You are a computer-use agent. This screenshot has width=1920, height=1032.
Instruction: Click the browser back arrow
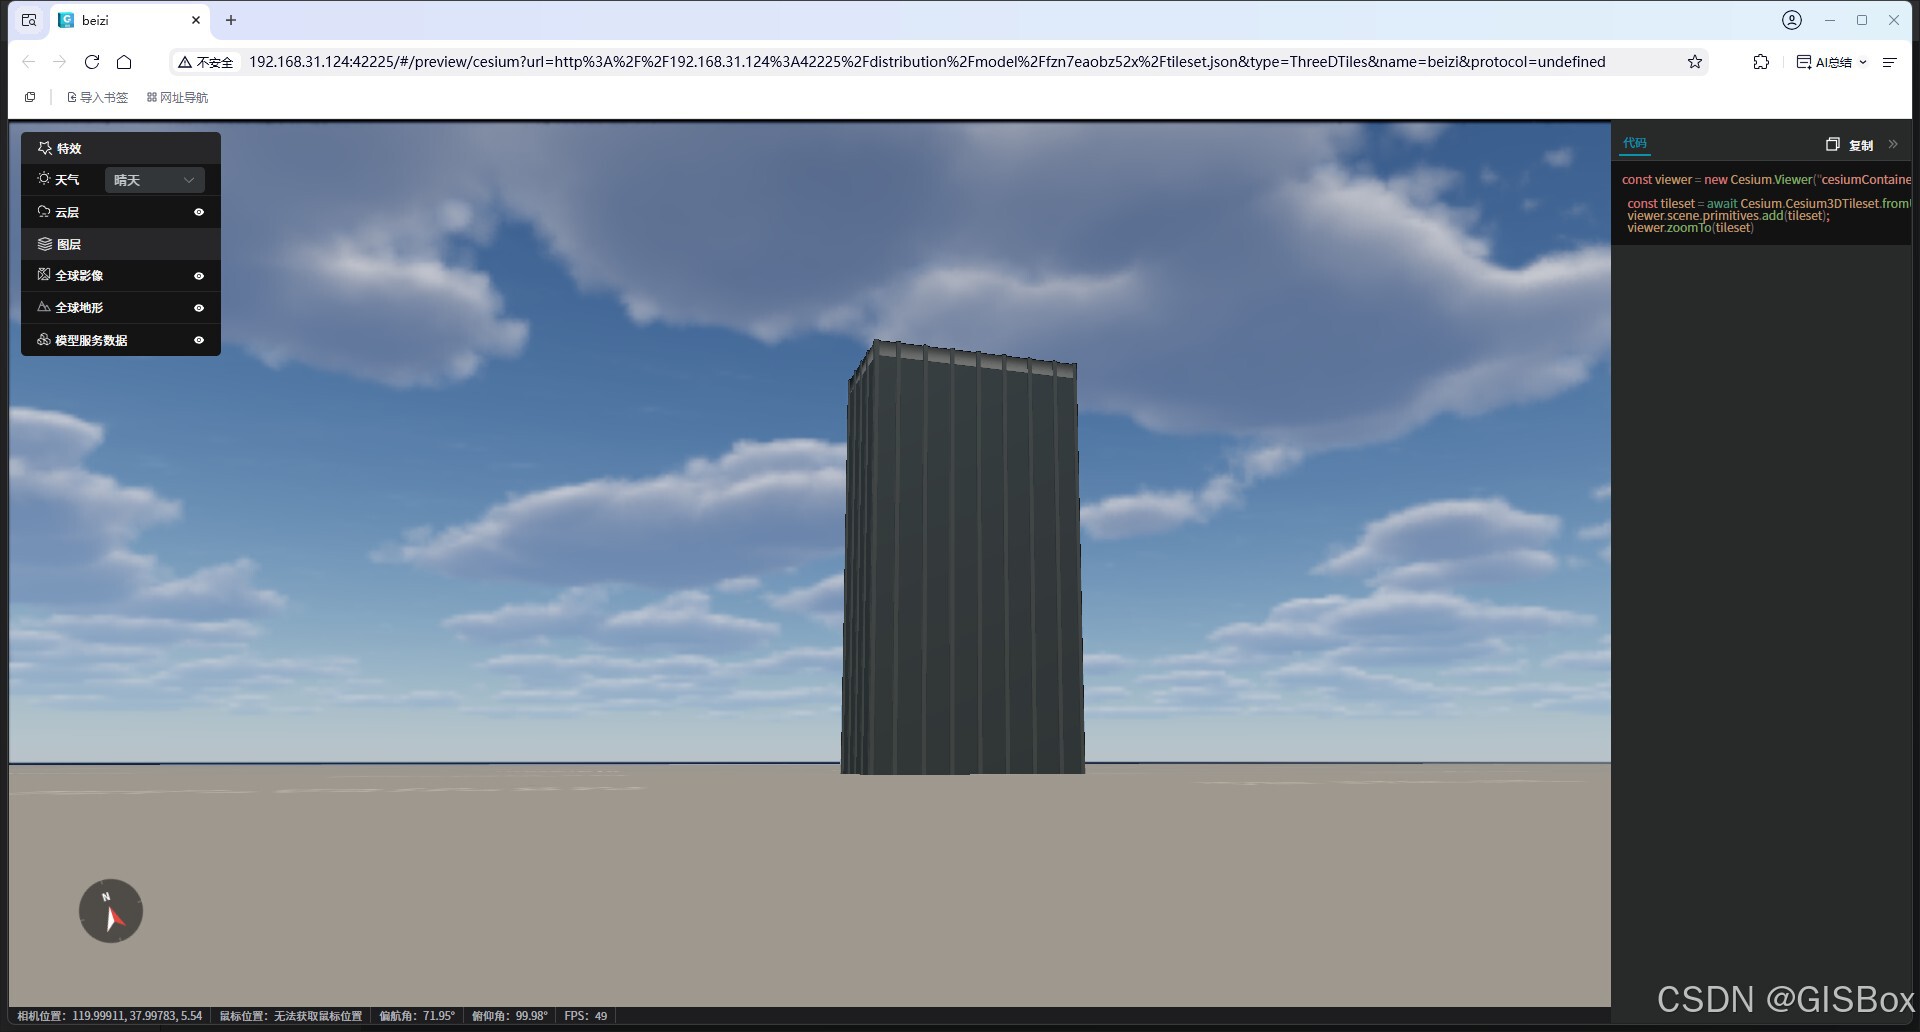pos(28,62)
